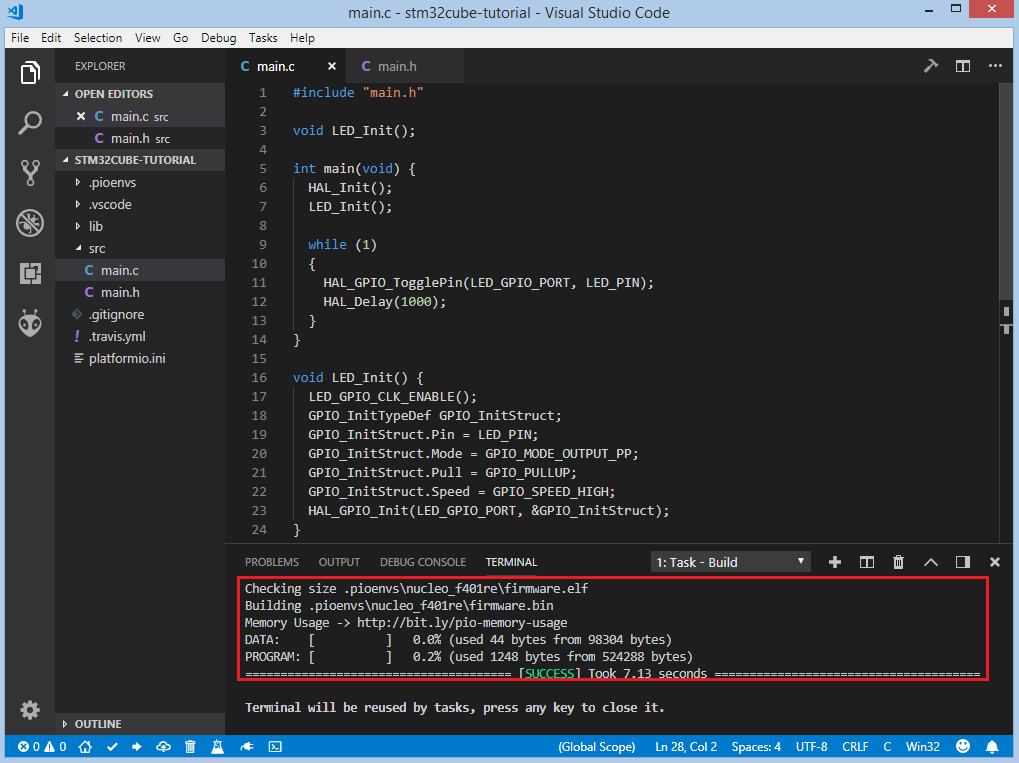Click the (Global Scope) status item
The height and width of the screenshot is (763, 1019).
coord(597,747)
